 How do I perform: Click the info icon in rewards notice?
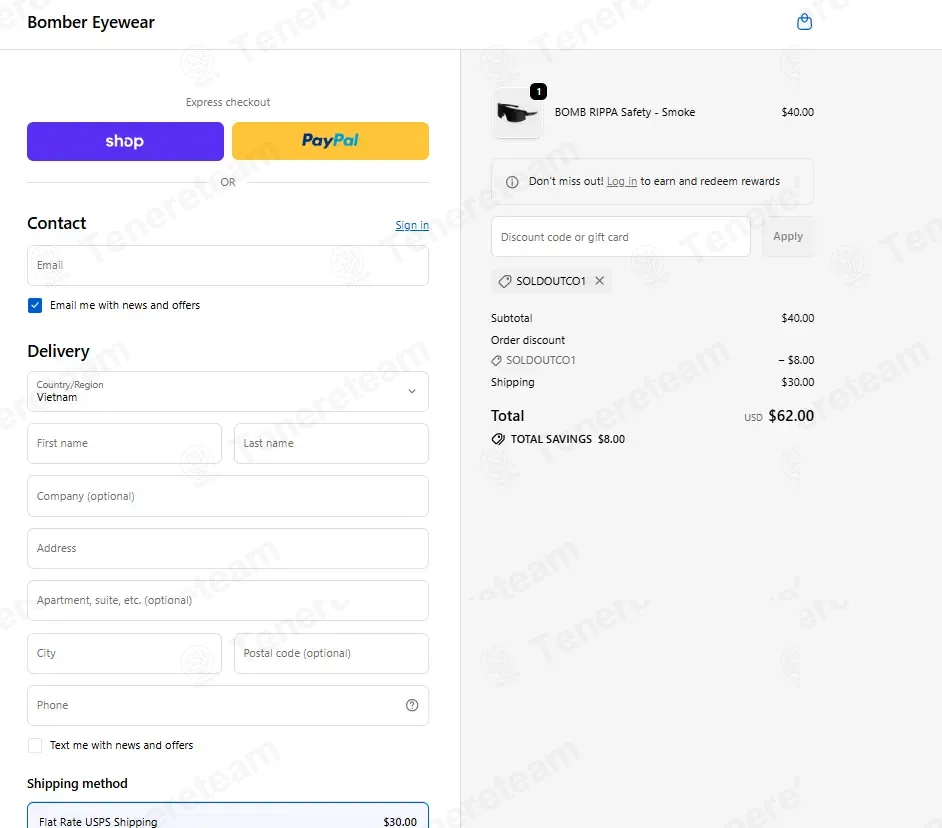point(512,182)
